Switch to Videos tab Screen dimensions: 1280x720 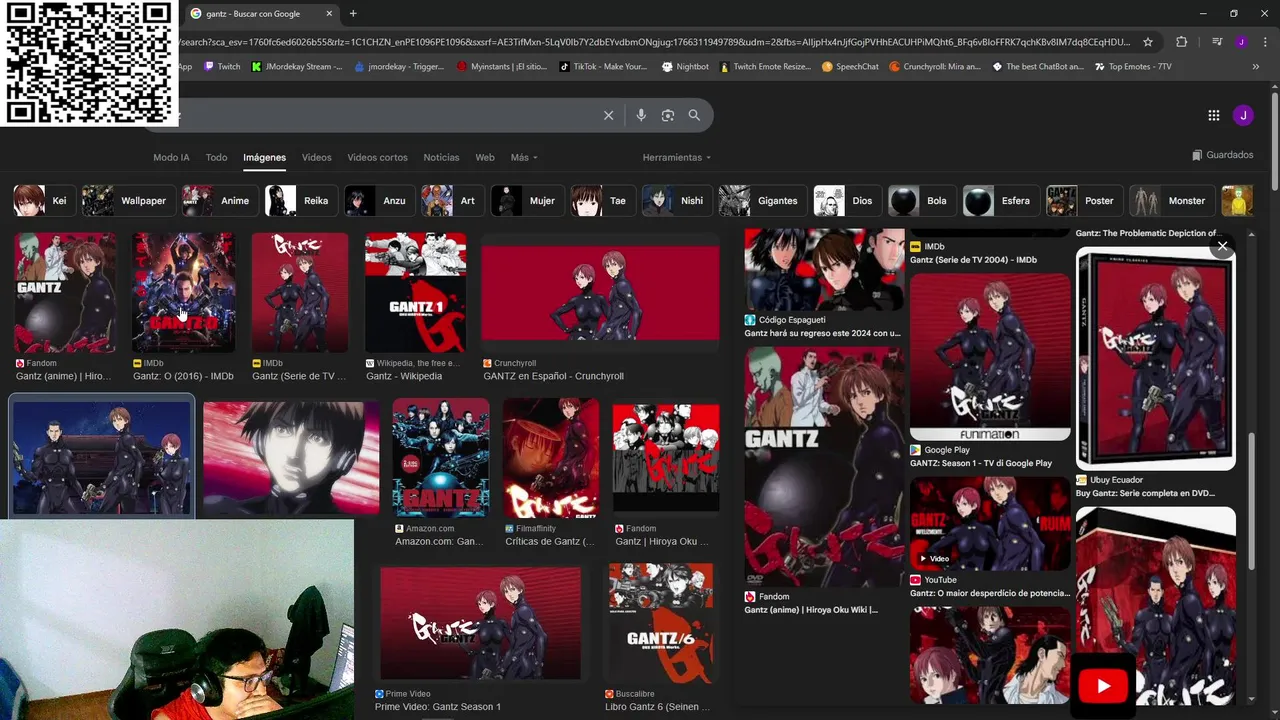point(316,158)
